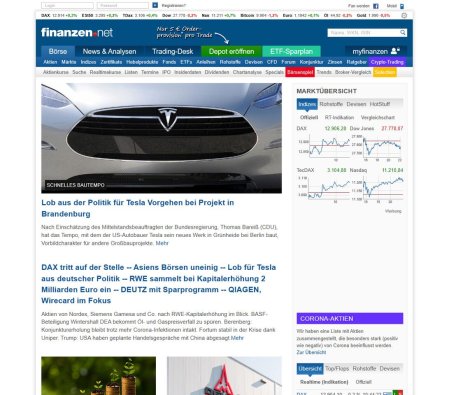The height and width of the screenshot is (395, 449).
Task: Click the red Börsenspiel item
Action: 300,72
